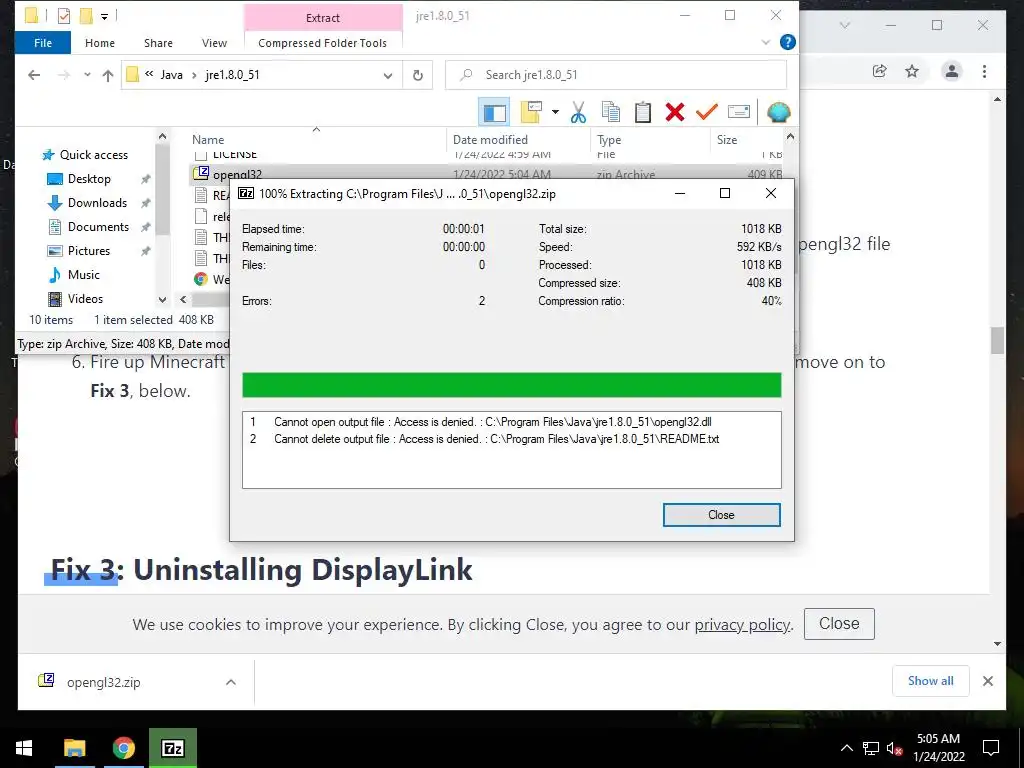Open recent locations dropdown arrow

pyautogui.click(x=87, y=75)
